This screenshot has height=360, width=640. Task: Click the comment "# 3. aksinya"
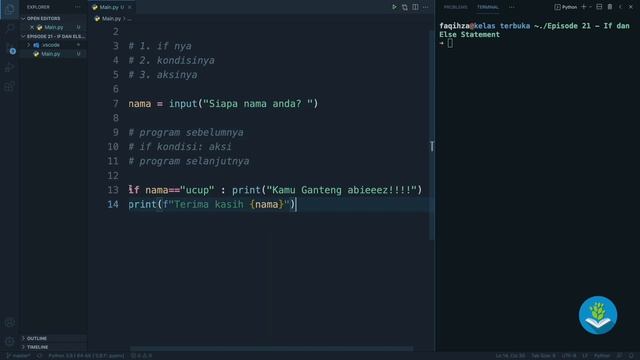(x=163, y=75)
